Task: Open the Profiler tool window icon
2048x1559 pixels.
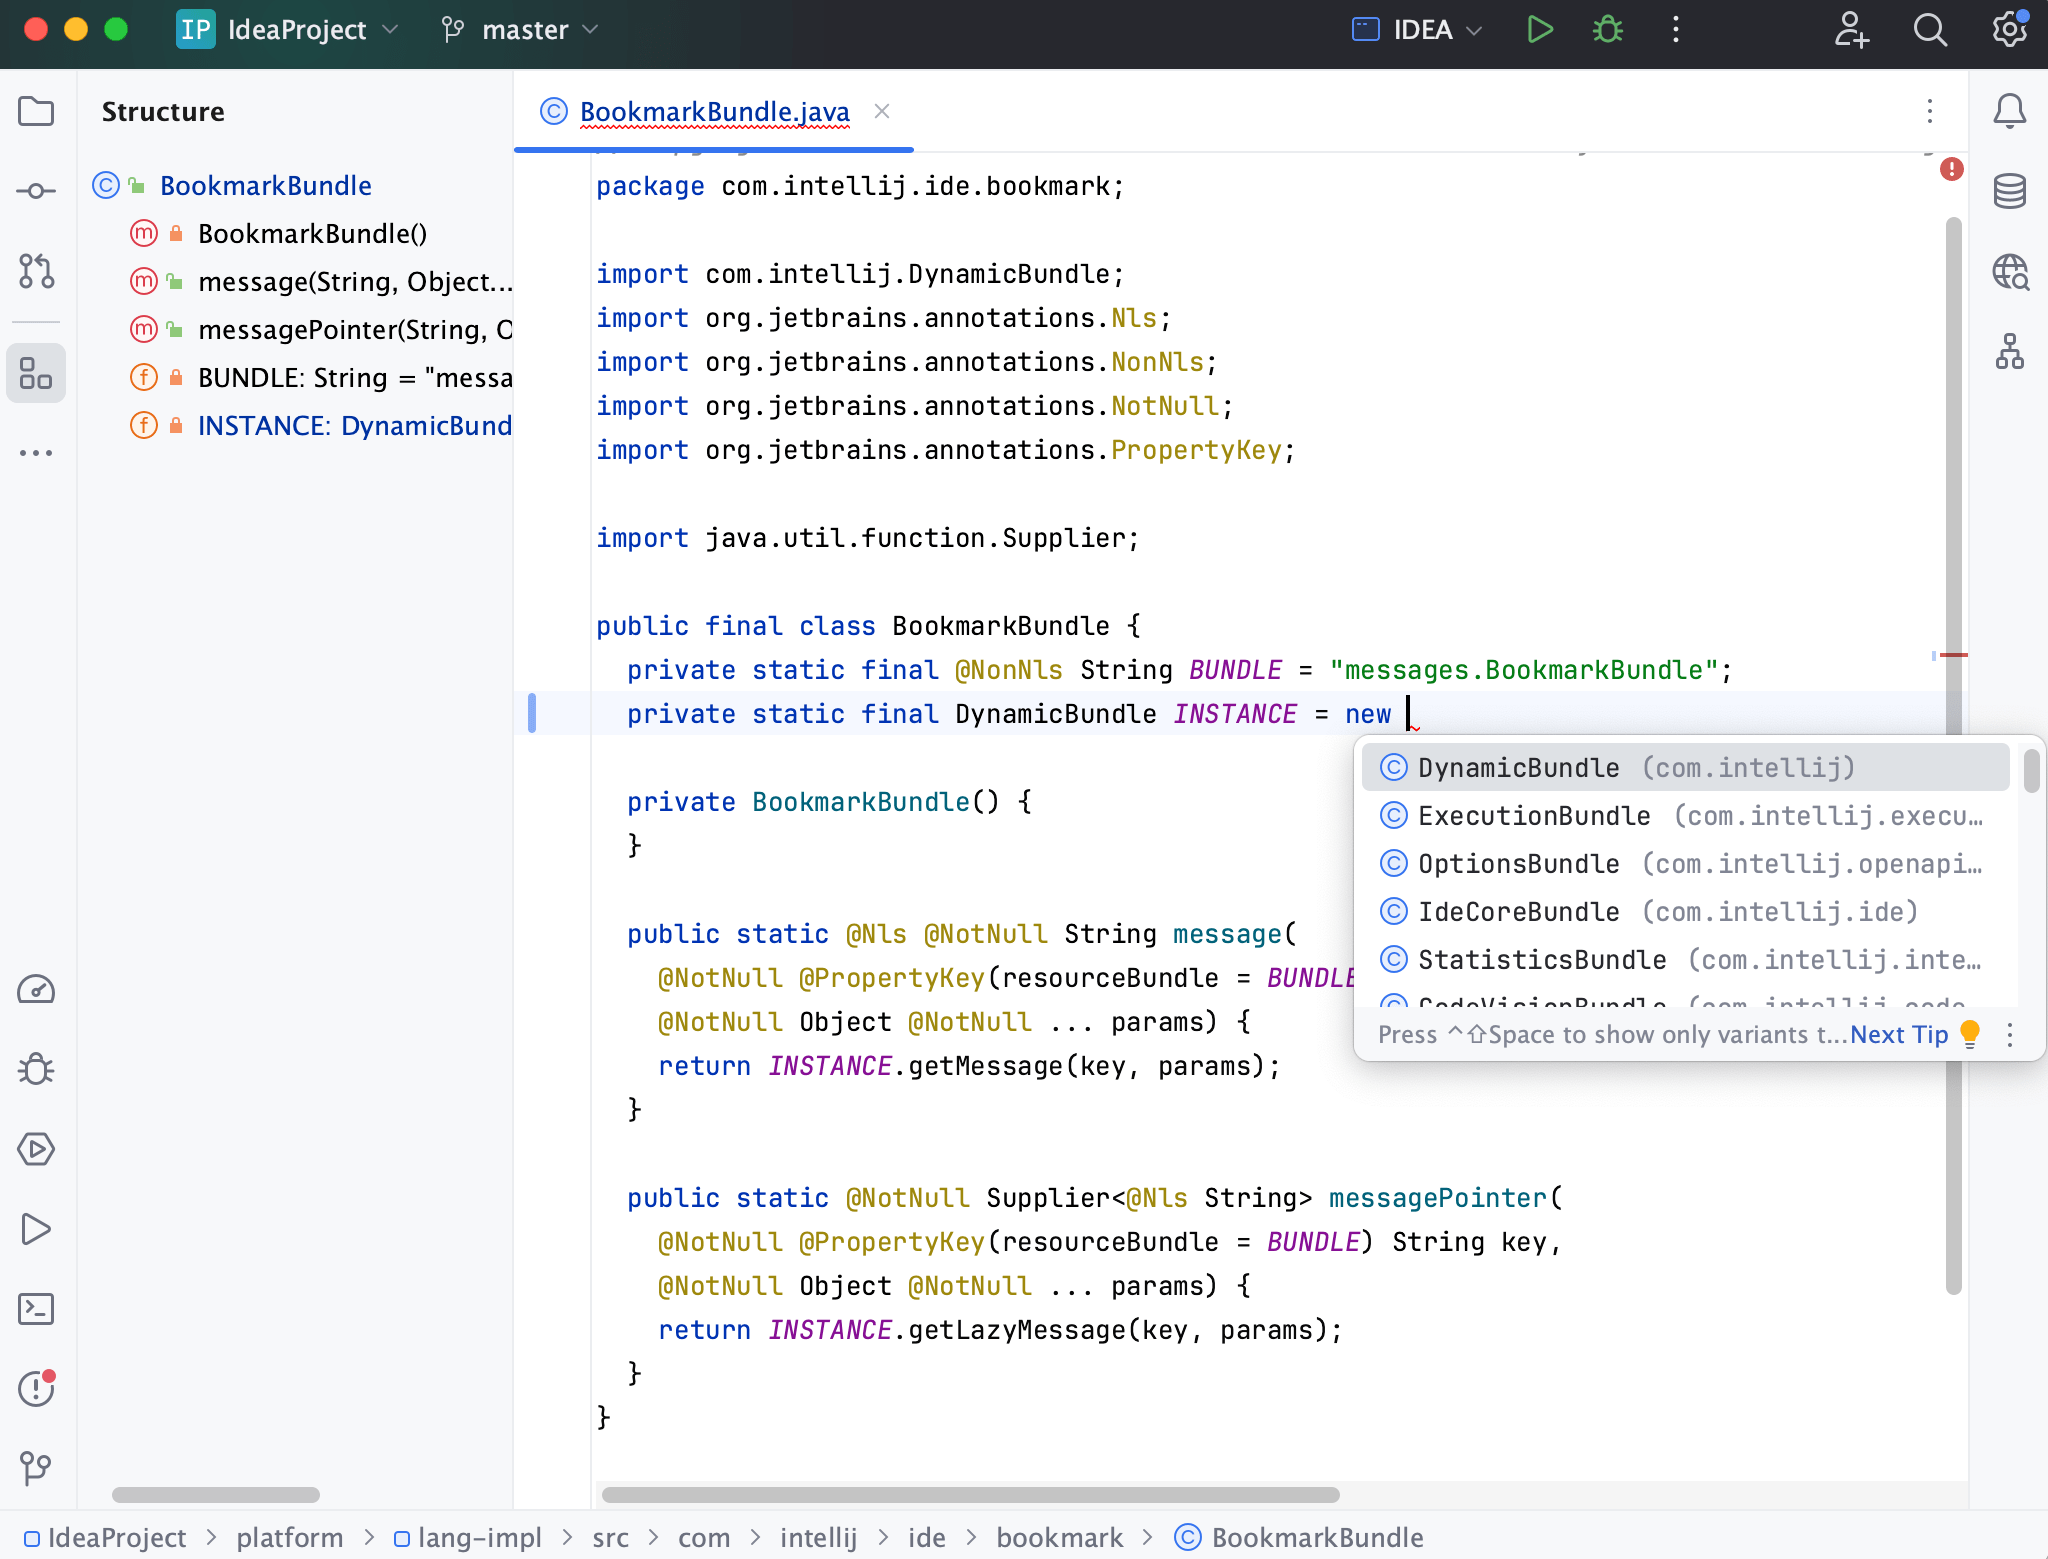Action: coord(36,990)
